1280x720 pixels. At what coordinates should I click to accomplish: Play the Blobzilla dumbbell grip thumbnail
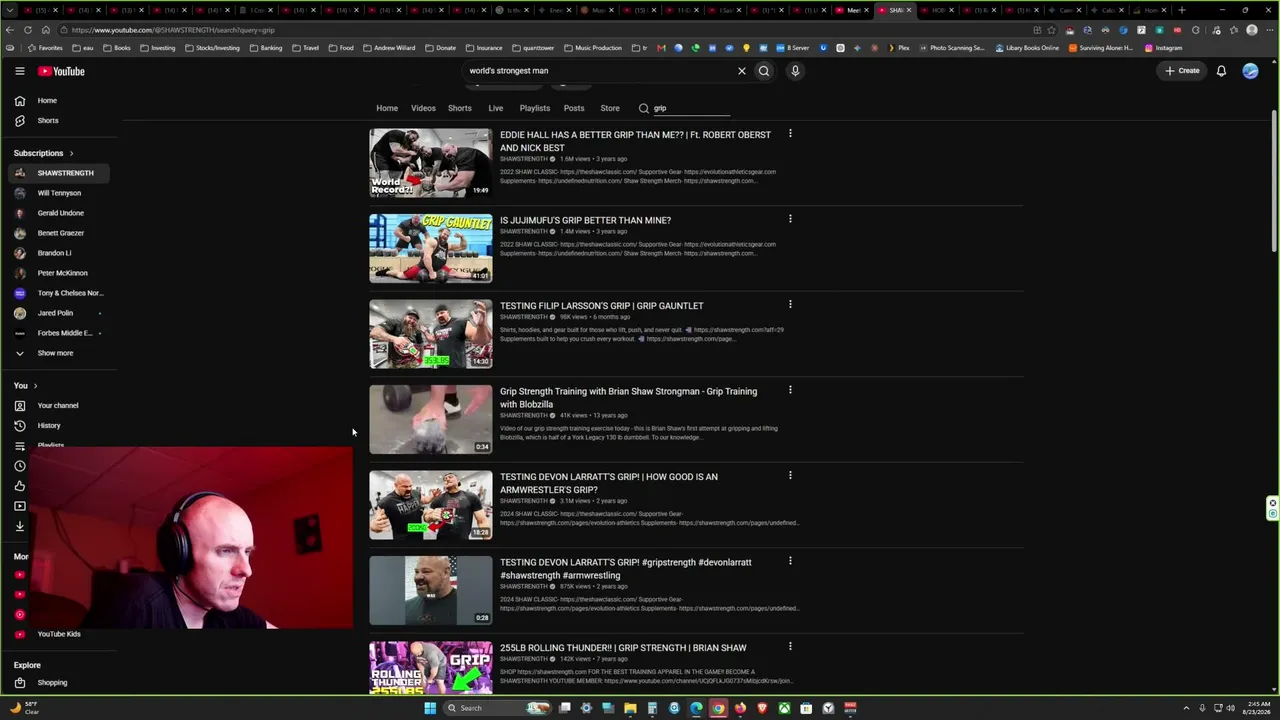pos(431,419)
